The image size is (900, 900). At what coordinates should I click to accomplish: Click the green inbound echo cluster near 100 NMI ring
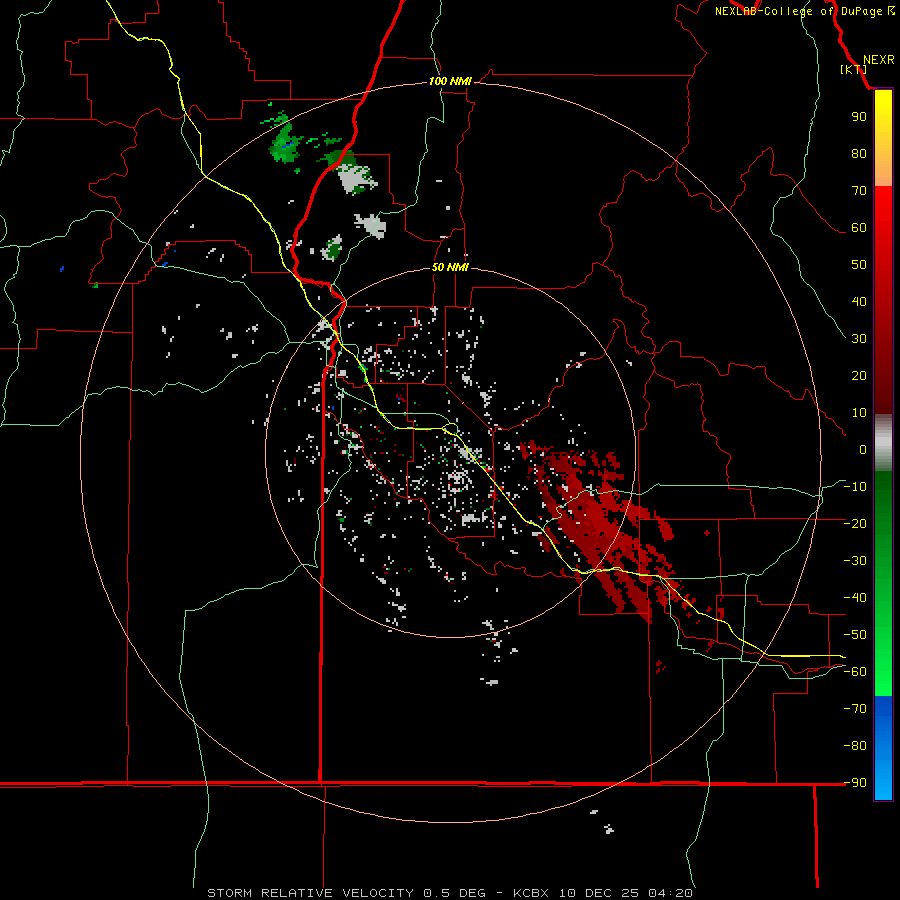(x=285, y=143)
